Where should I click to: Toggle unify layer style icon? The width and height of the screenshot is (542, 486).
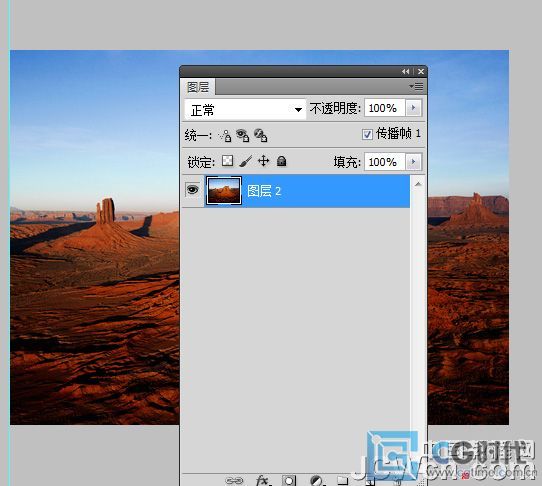point(261,135)
